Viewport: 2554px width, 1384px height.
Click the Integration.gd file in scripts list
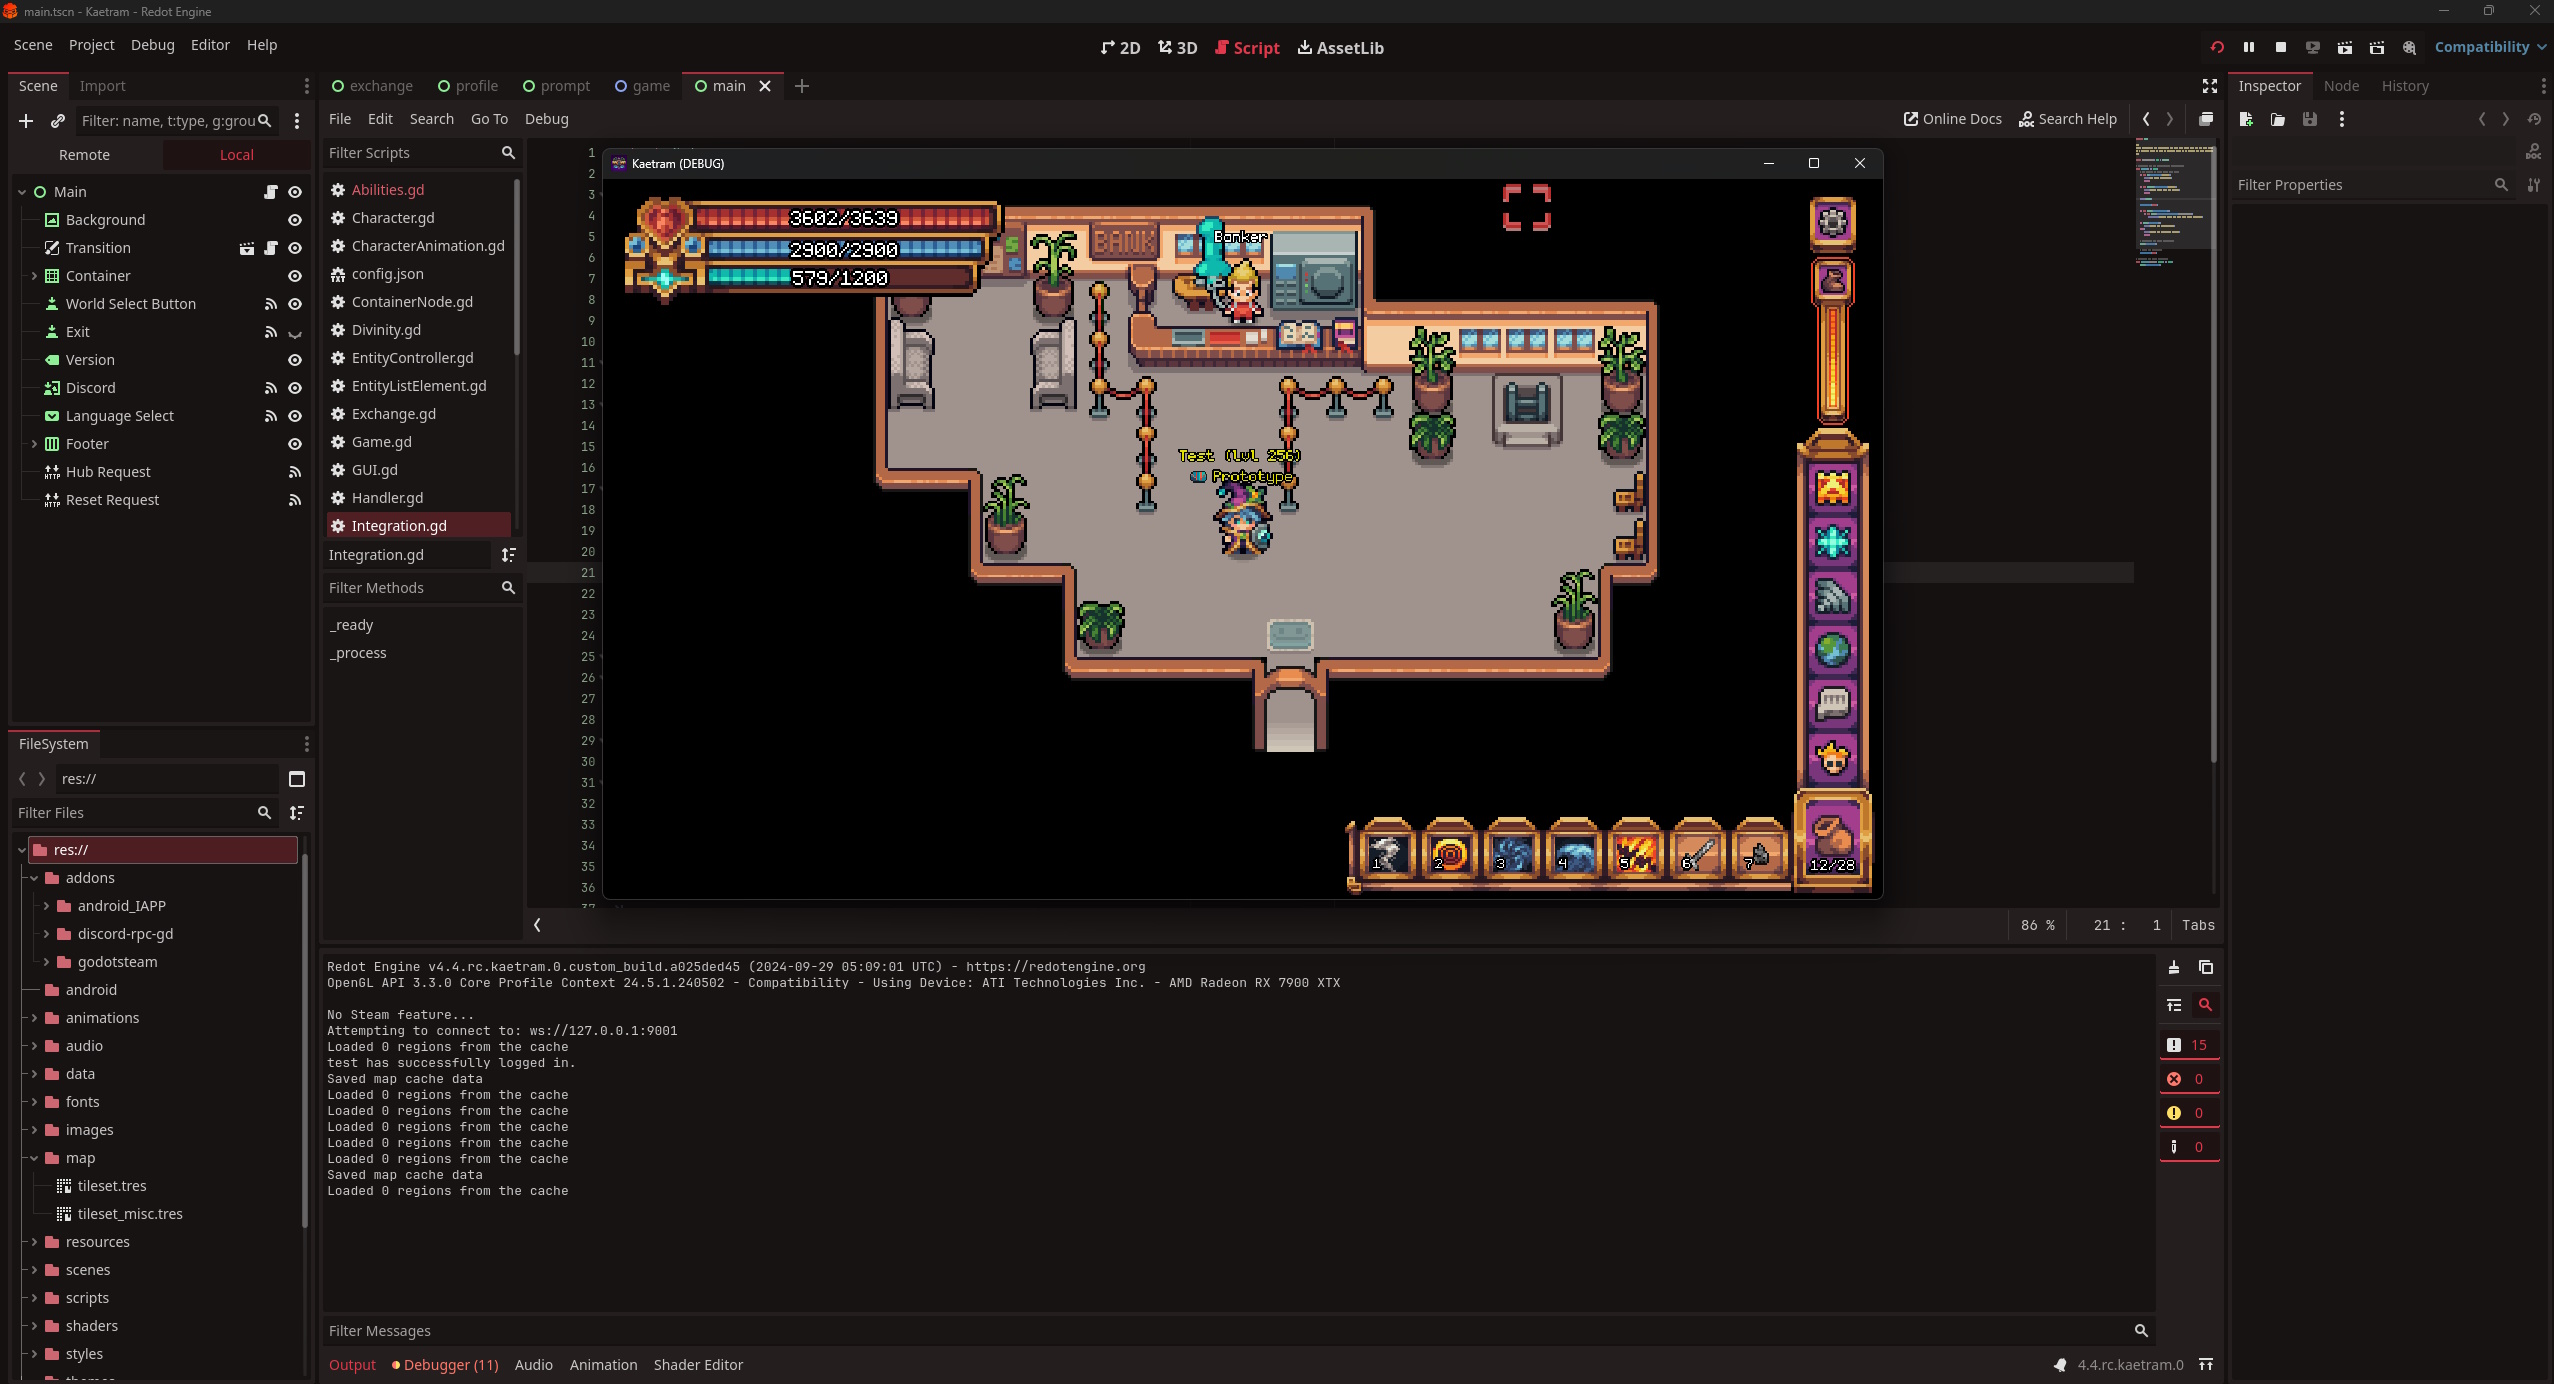399,525
